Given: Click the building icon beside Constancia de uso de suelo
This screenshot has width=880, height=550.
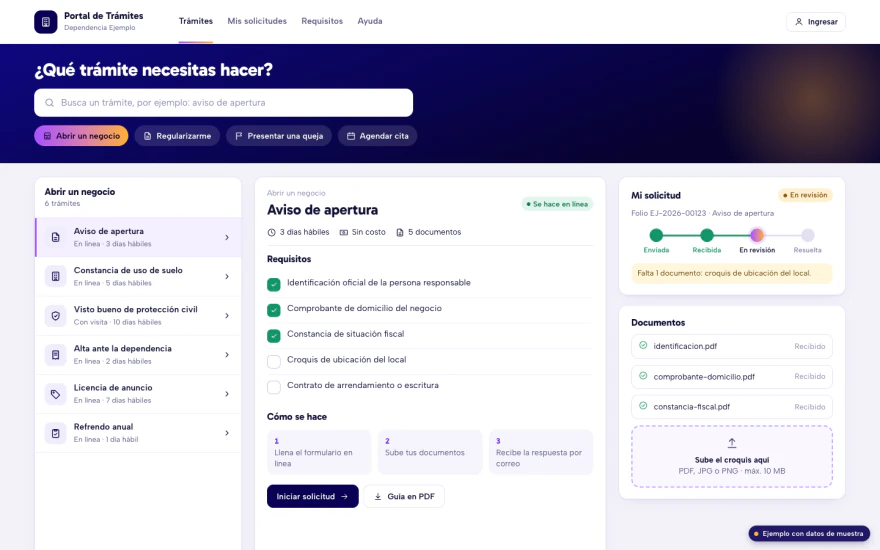Looking at the screenshot, I should pyautogui.click(x=56, y=276).
